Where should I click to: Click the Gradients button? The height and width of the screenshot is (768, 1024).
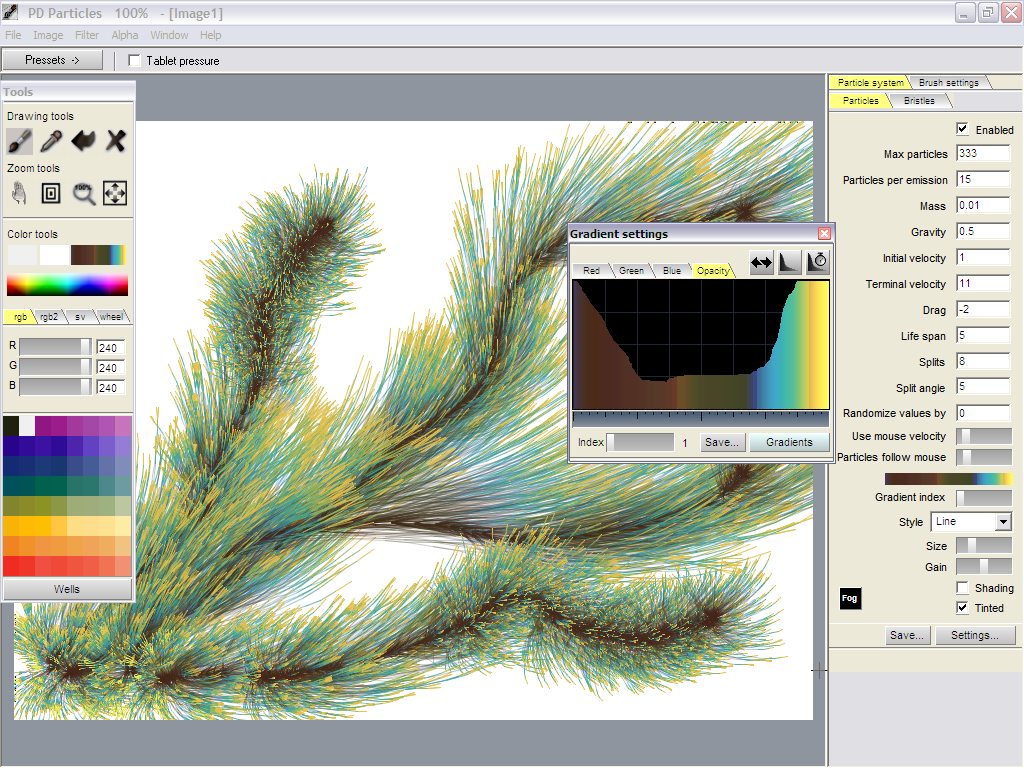pyautogui.click(x=789, y=442)
